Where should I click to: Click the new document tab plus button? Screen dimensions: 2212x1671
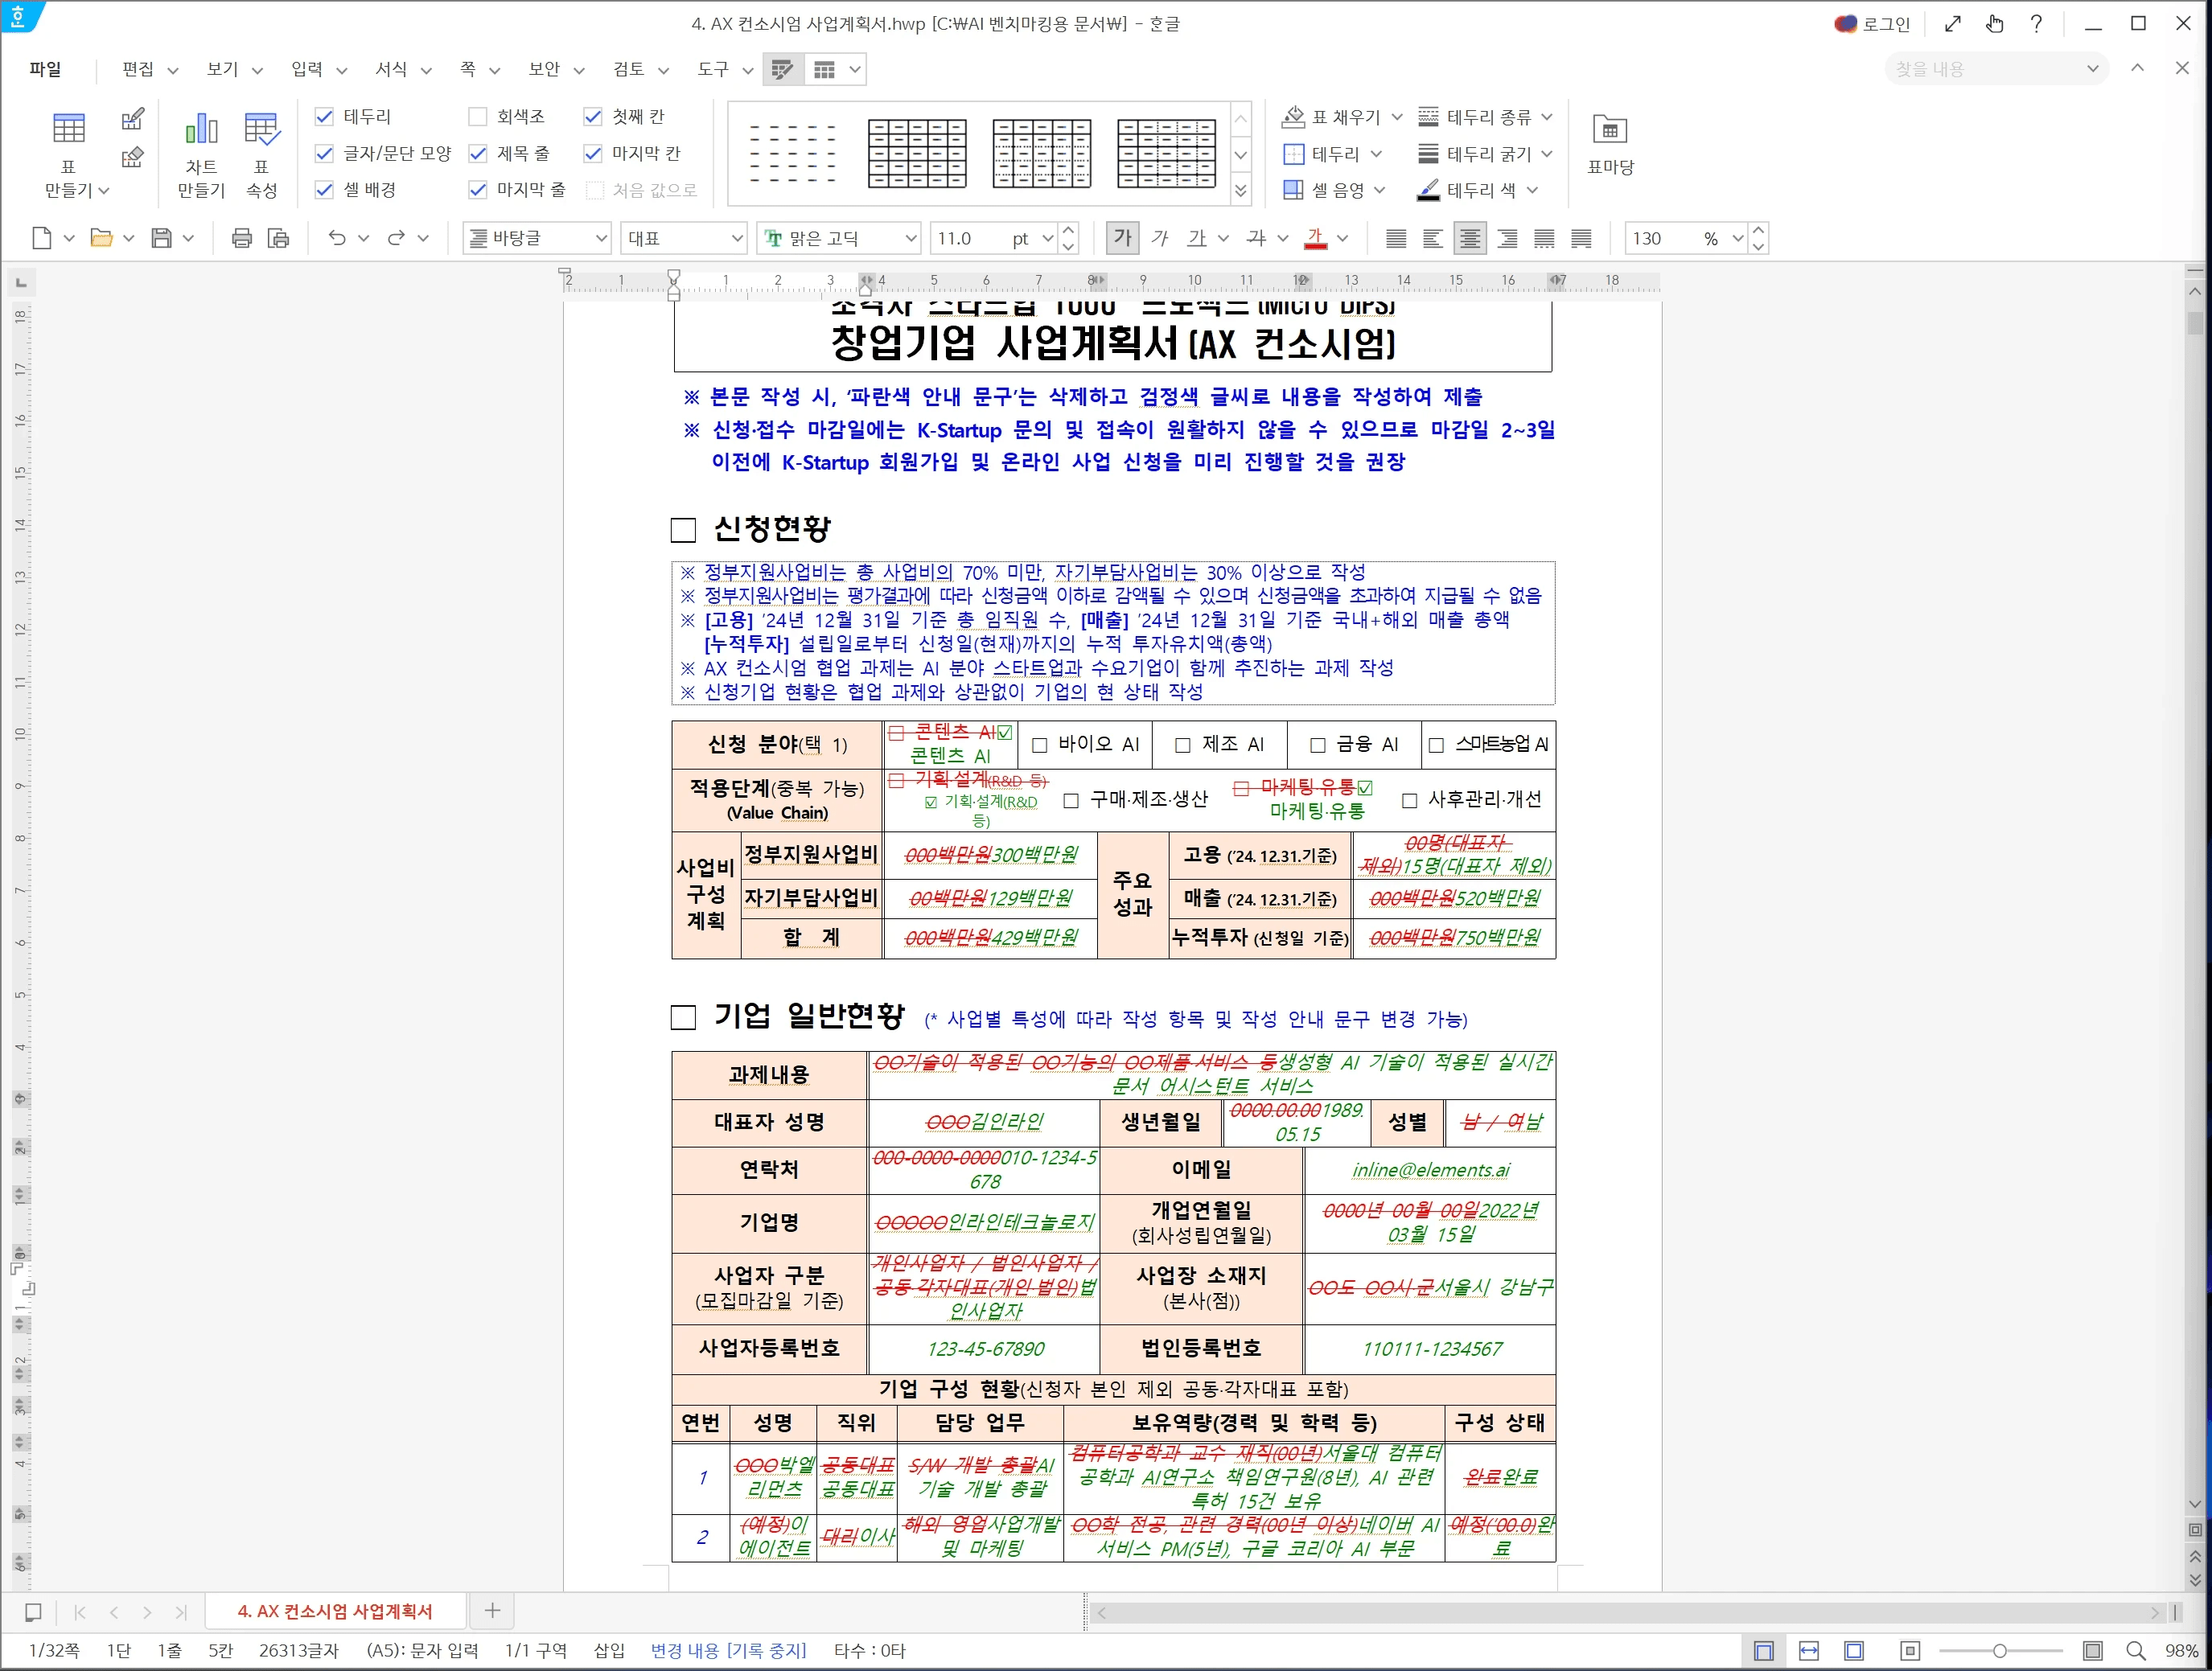coord(492,1611)
